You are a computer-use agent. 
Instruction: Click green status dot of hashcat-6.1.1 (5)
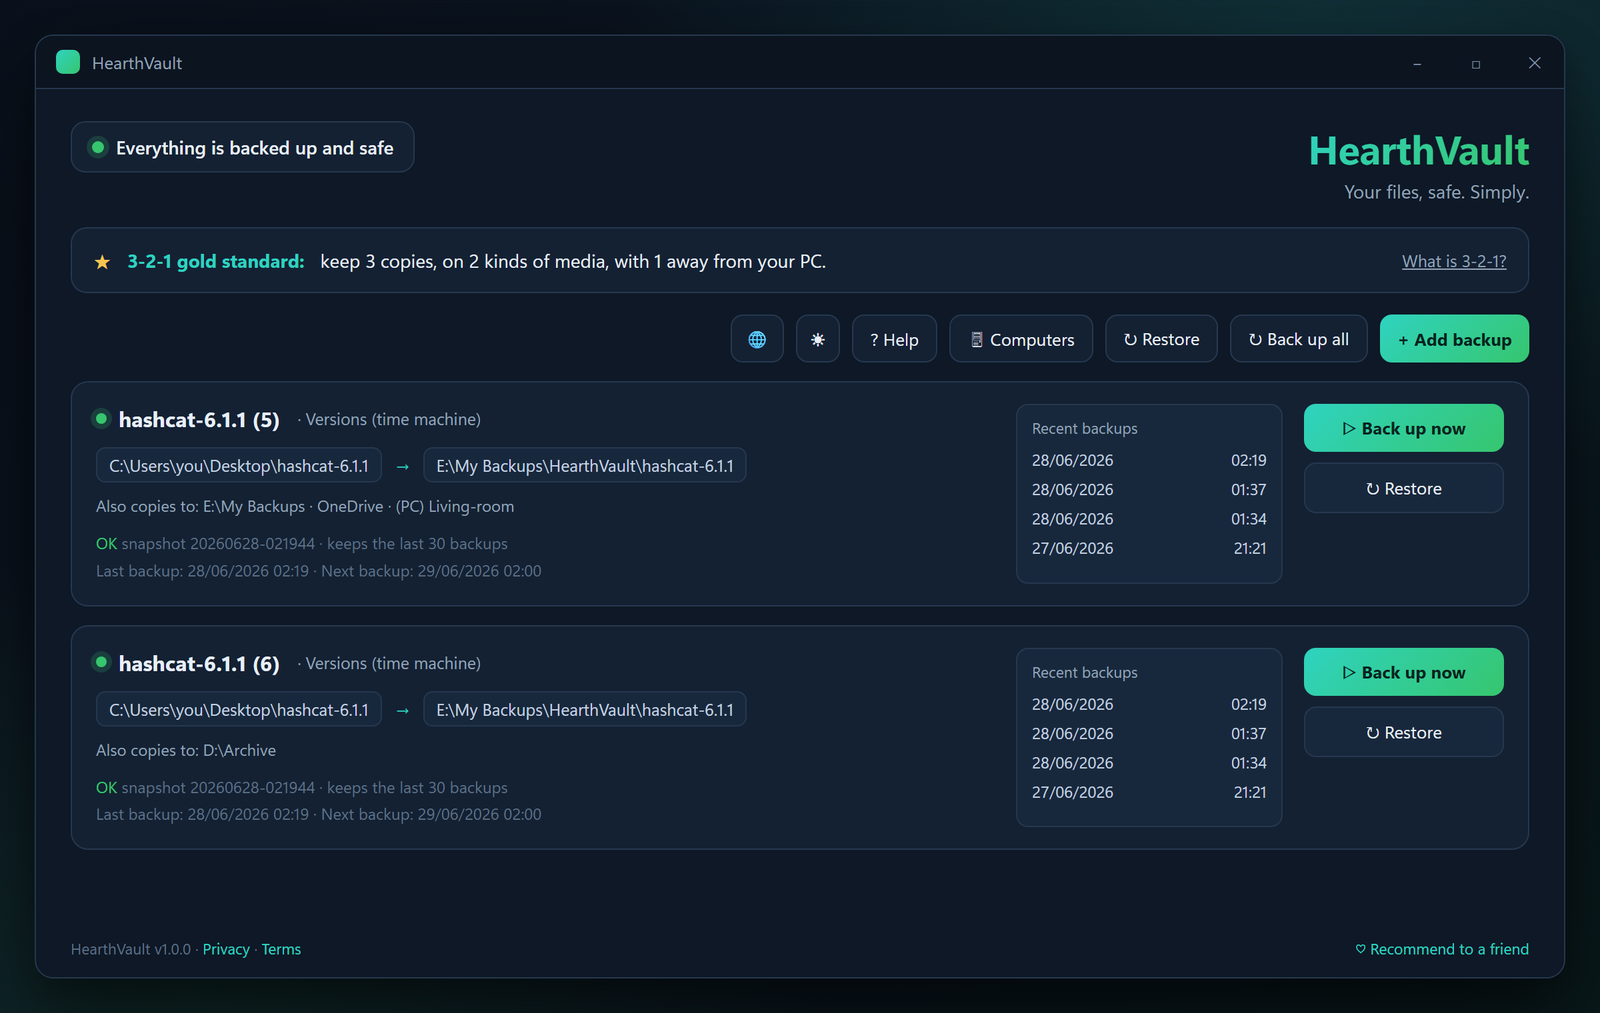(x=101, y=418)
